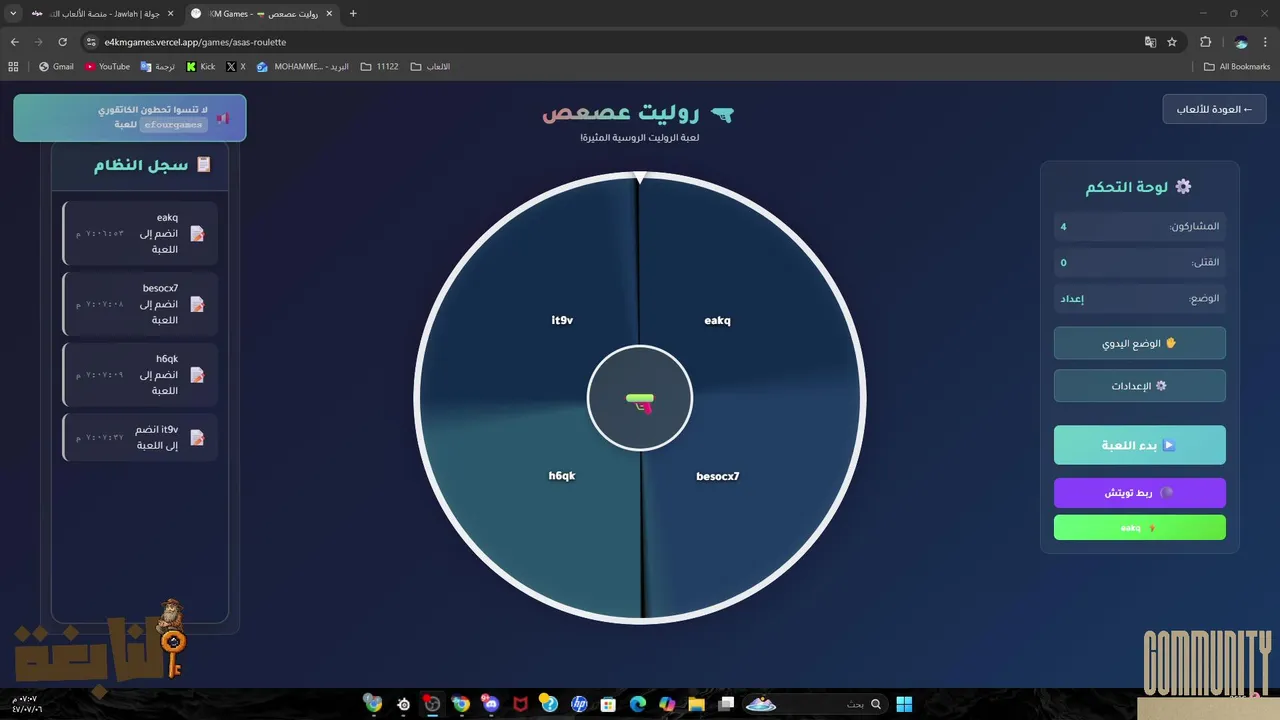Open the apps grid in bookmarks bar
Viewport: 1280px width, 720px height.
point(13,67)
